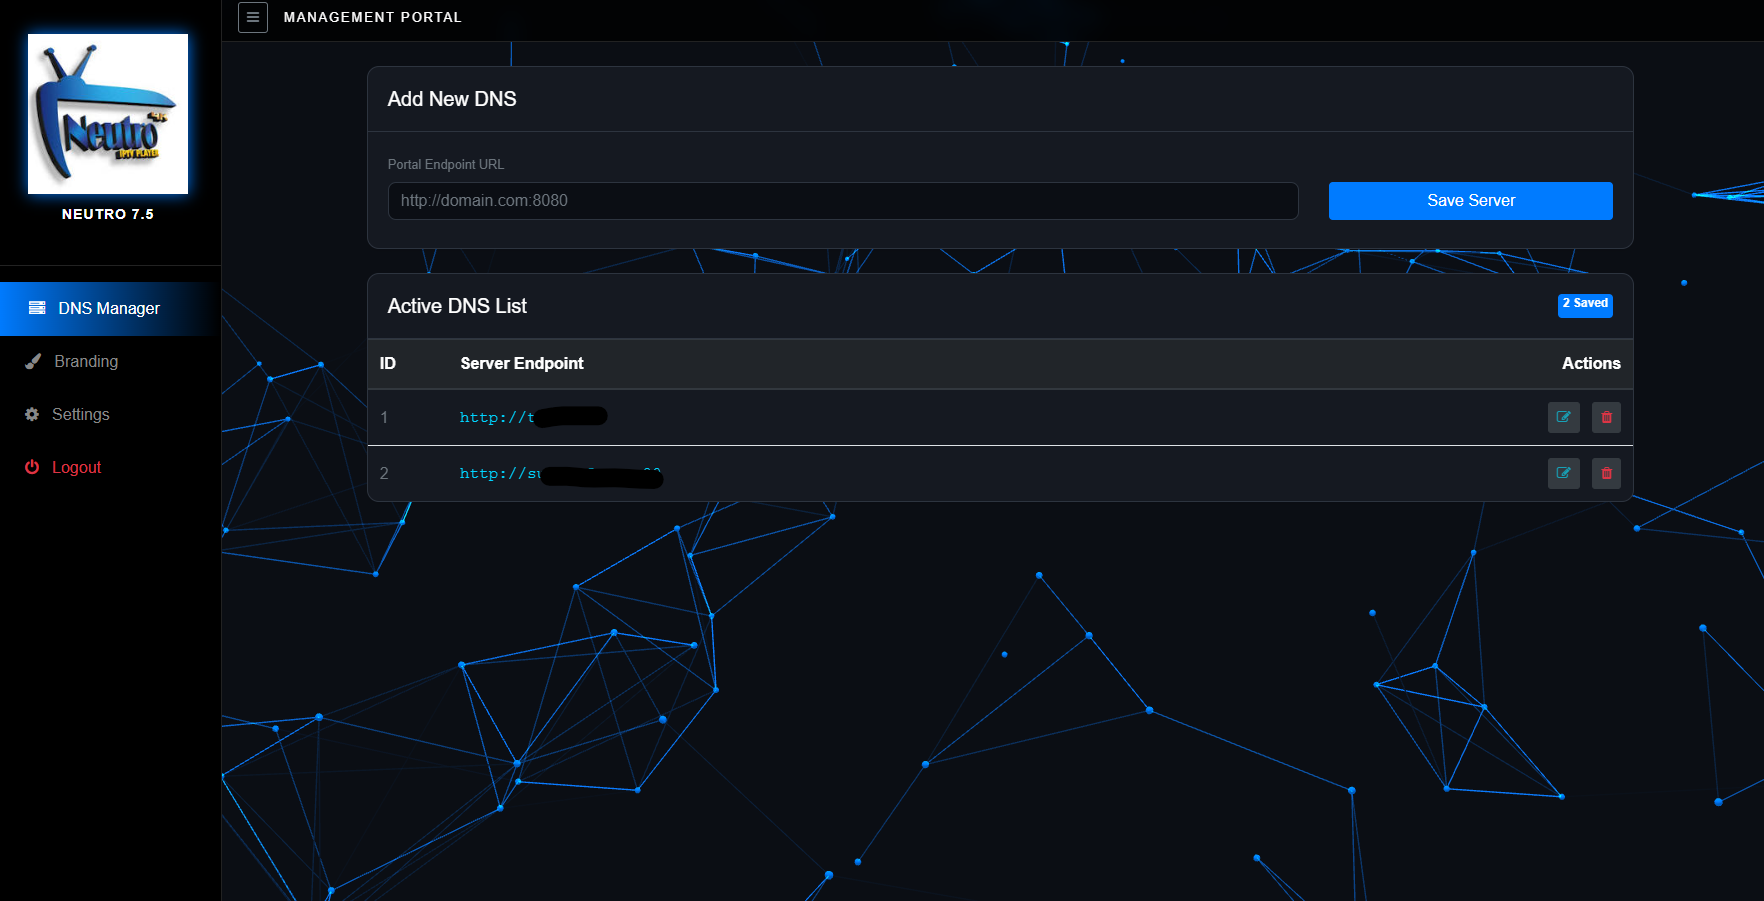Edit the first DNS server entry
Viewport: 1764px width, 901px height.
click(x=1563, y=417)
